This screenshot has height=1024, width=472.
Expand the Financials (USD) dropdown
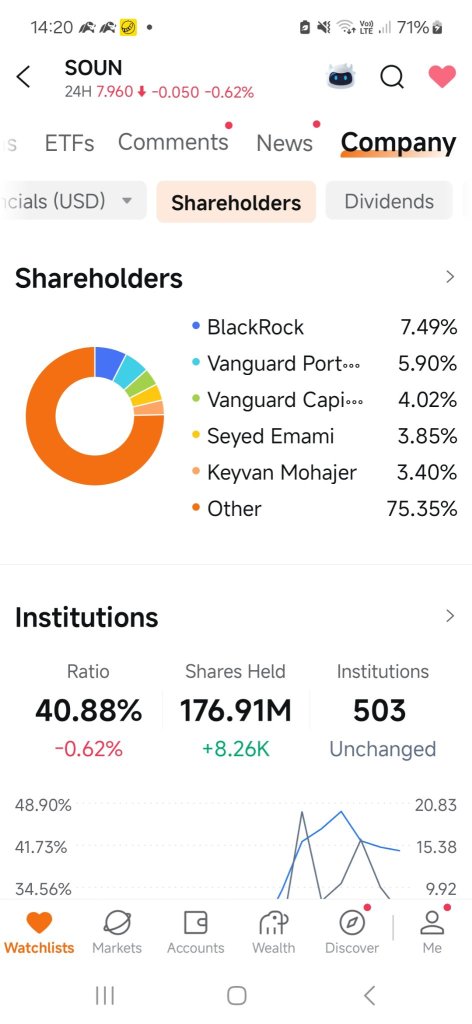(x=72, y=200)
